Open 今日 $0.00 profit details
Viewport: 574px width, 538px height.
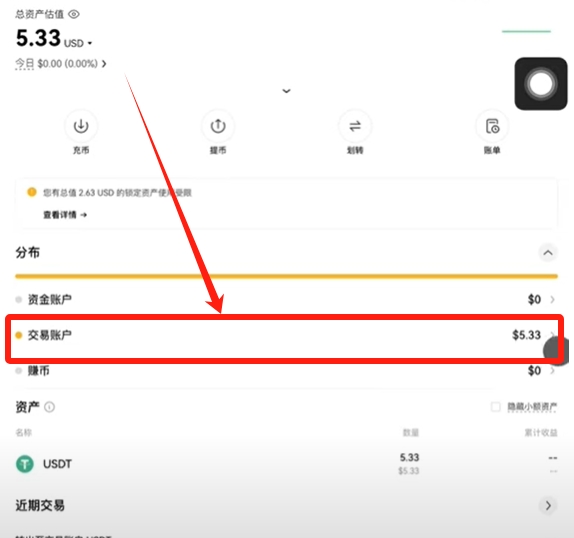click(61, 64)
